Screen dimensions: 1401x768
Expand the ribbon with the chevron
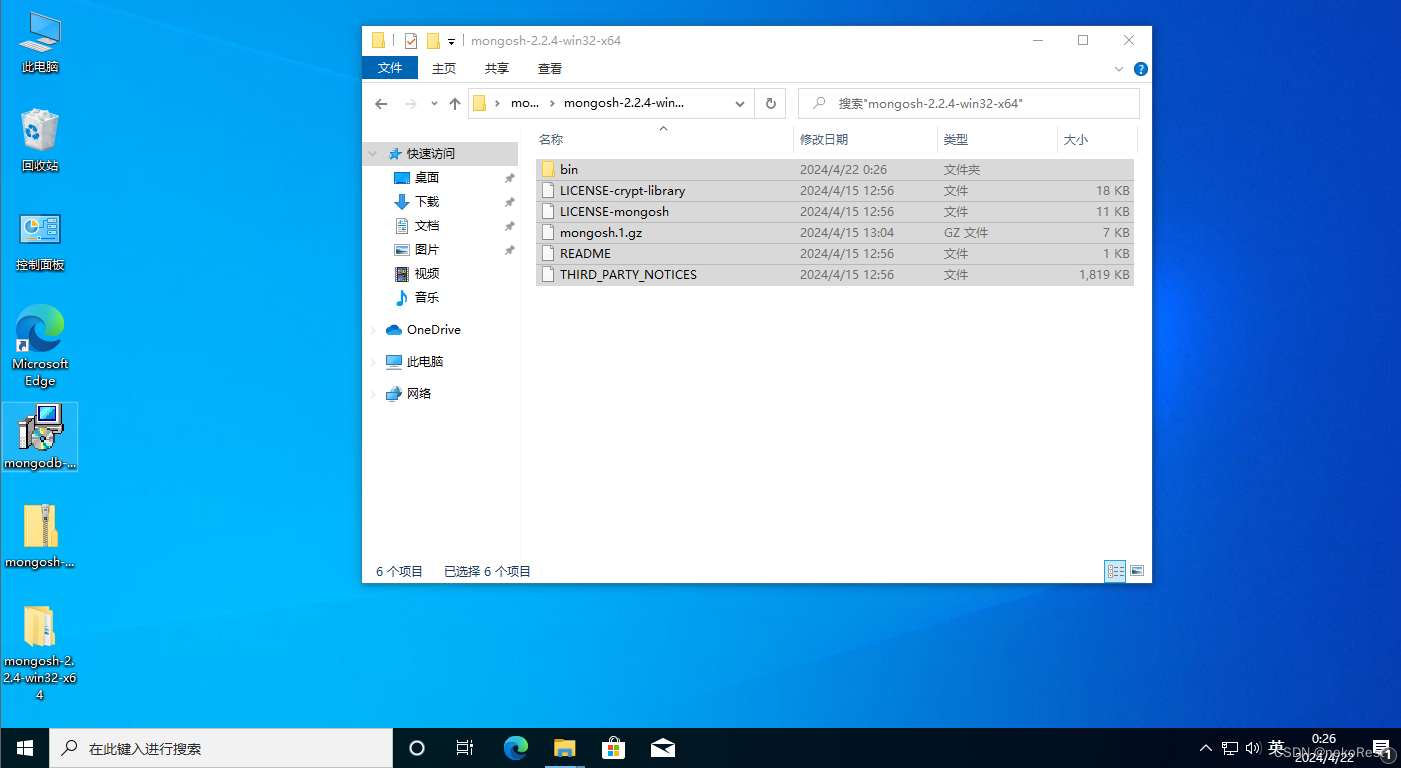(1119, 69)
